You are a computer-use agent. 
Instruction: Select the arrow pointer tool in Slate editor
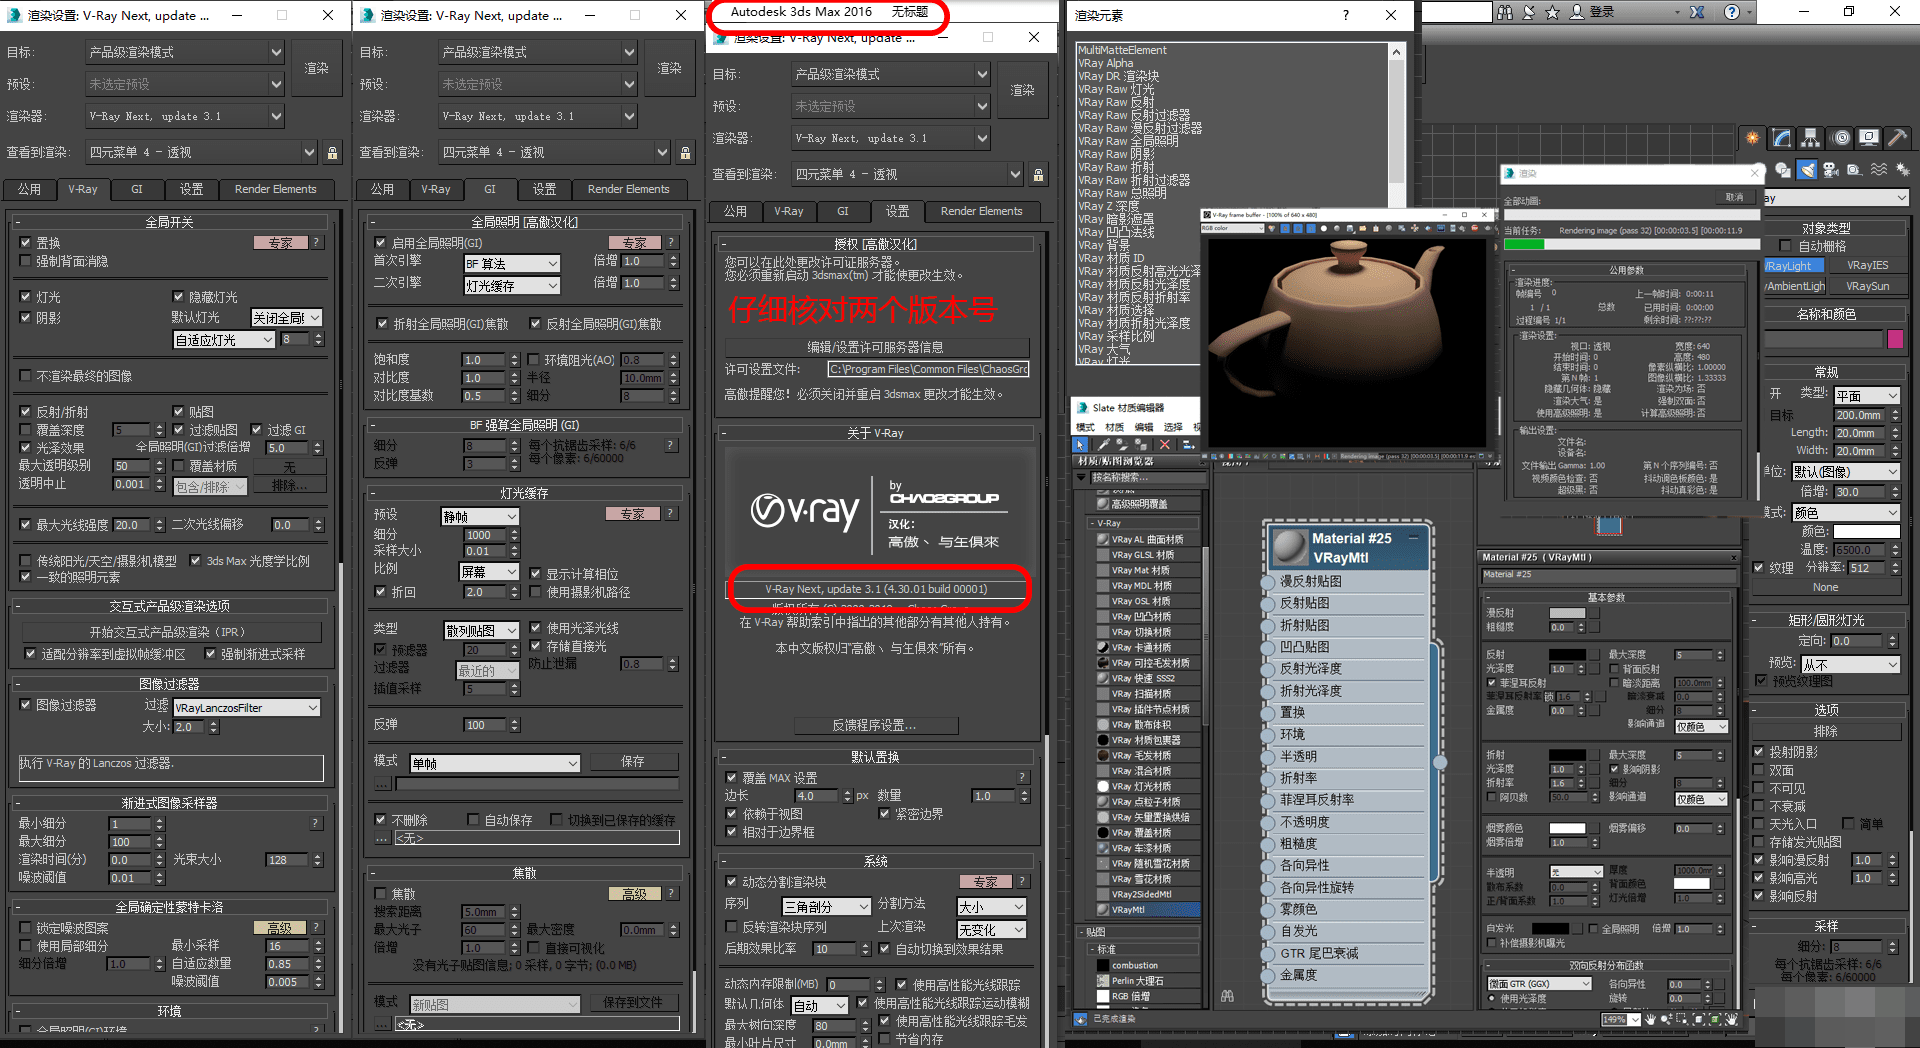1080,444
